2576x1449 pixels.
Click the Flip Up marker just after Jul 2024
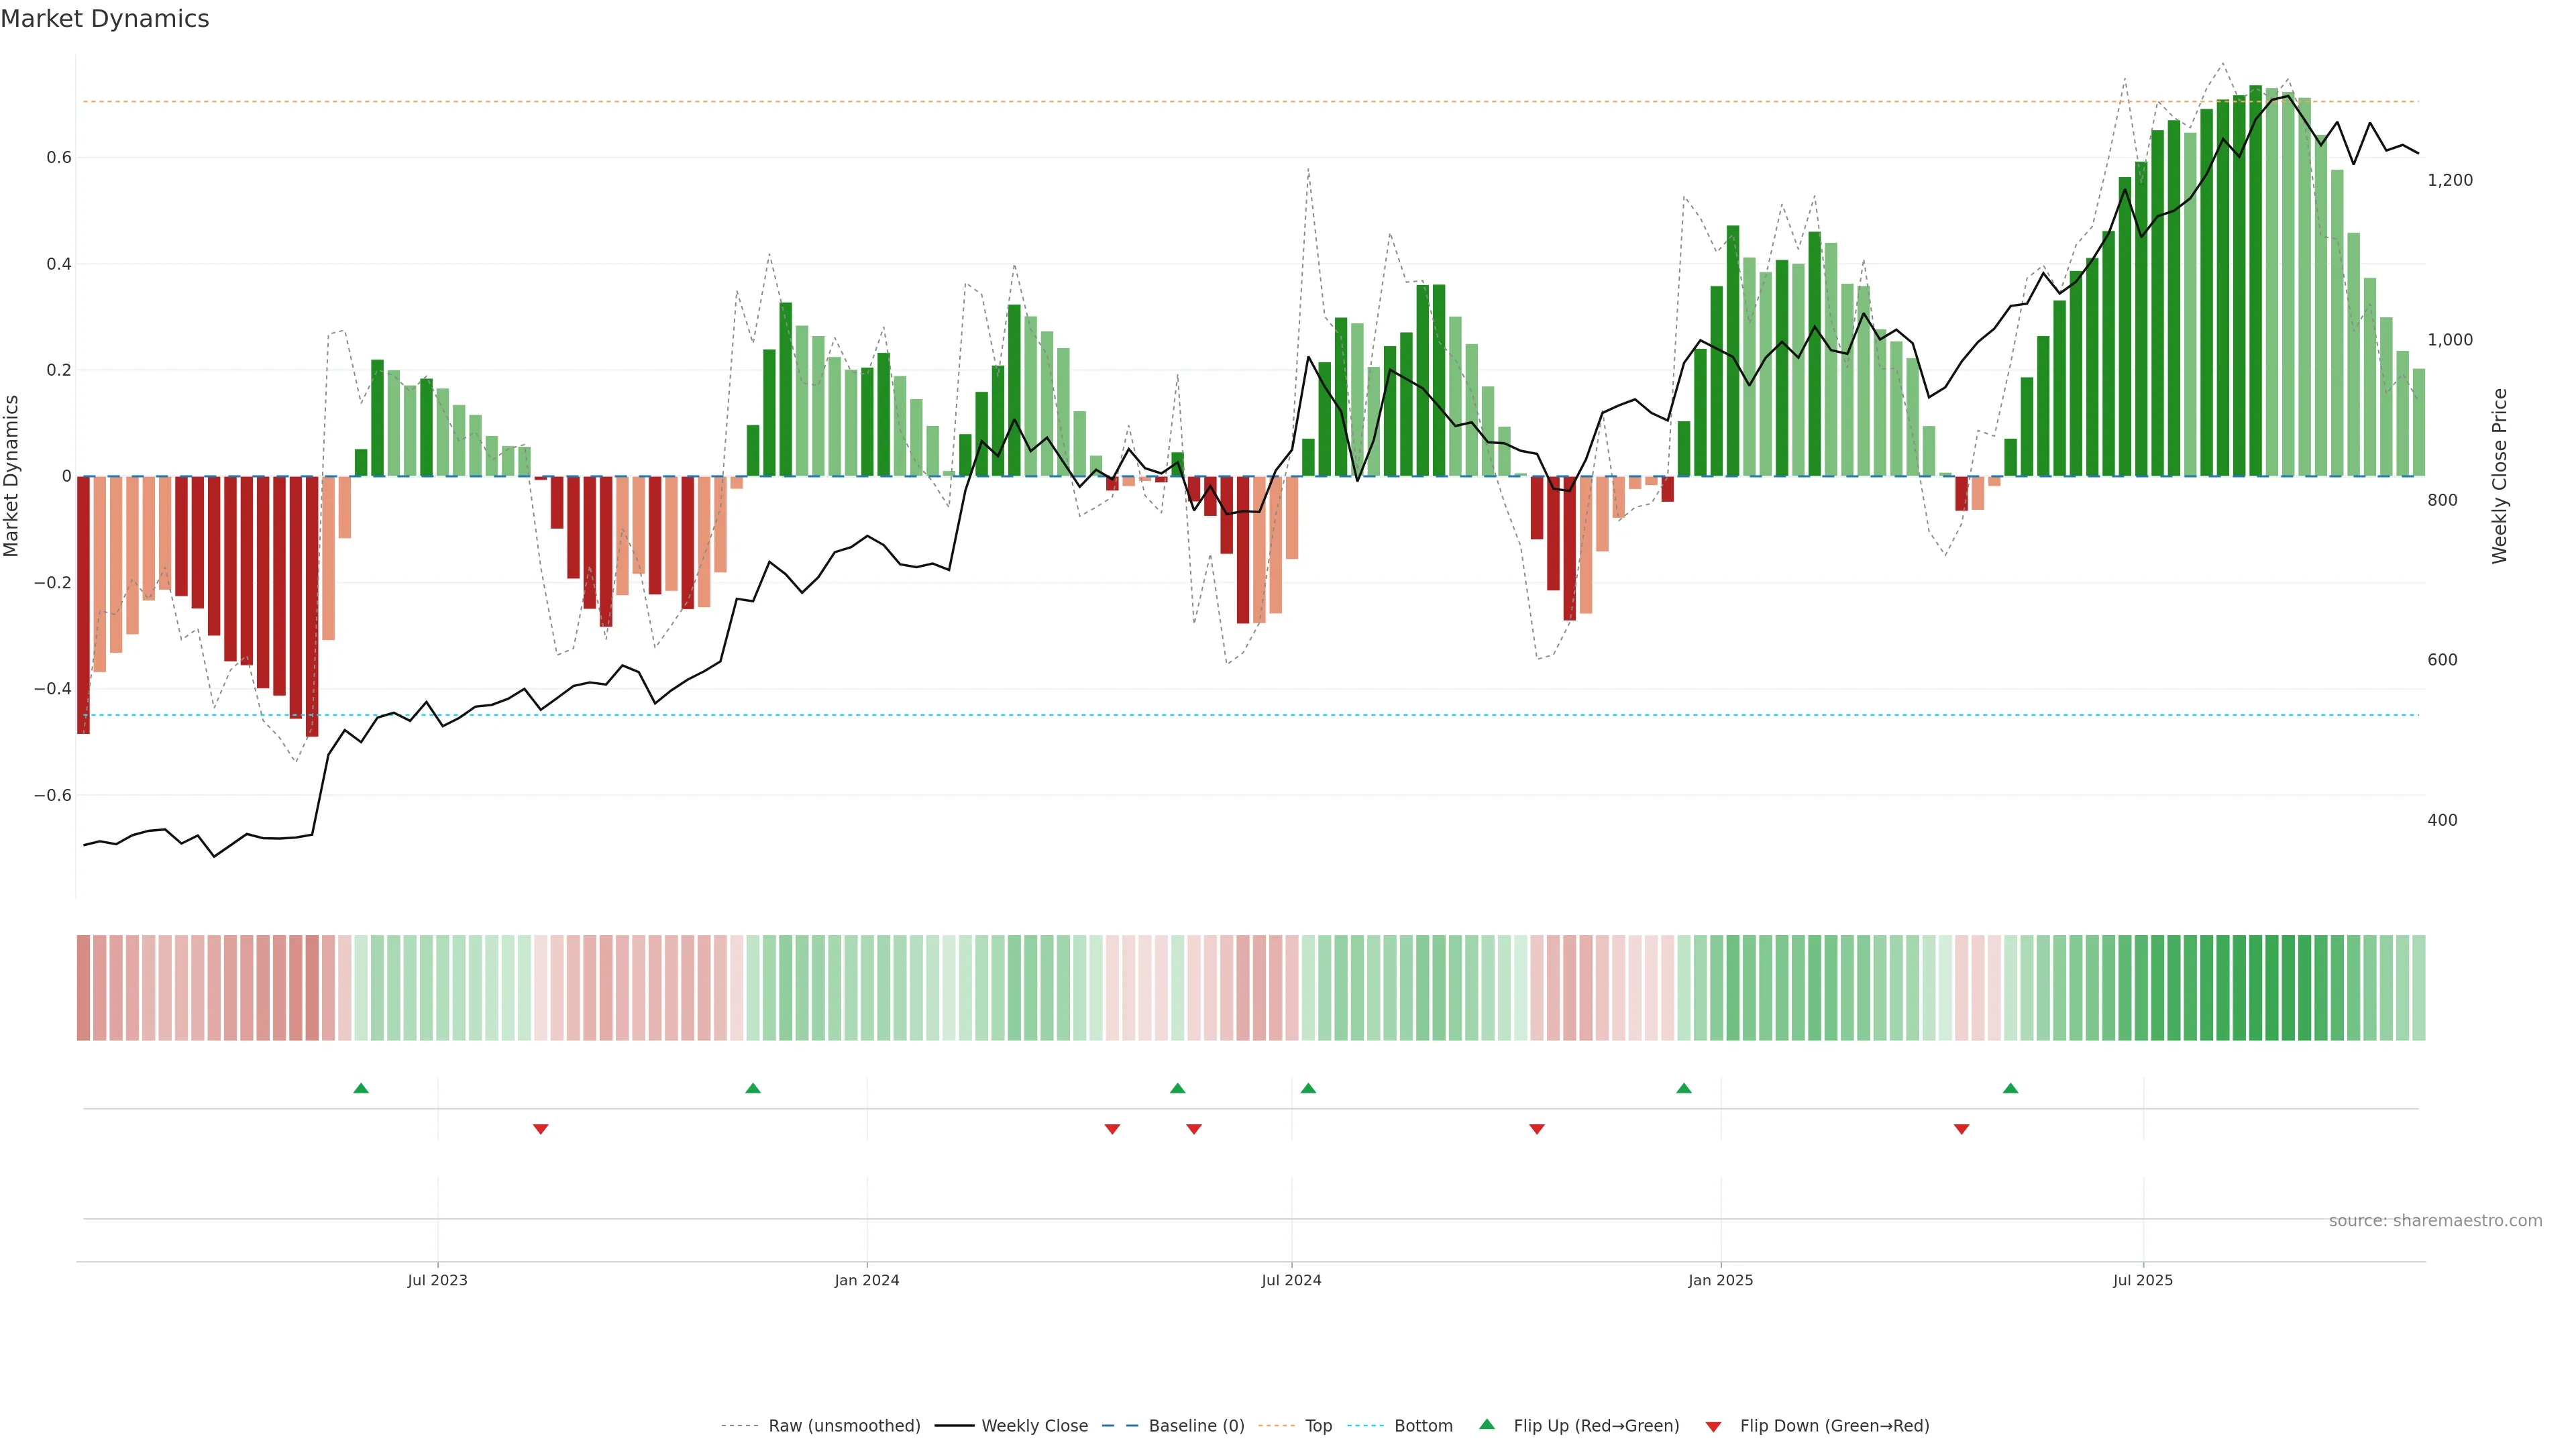pos(1308,1088)
